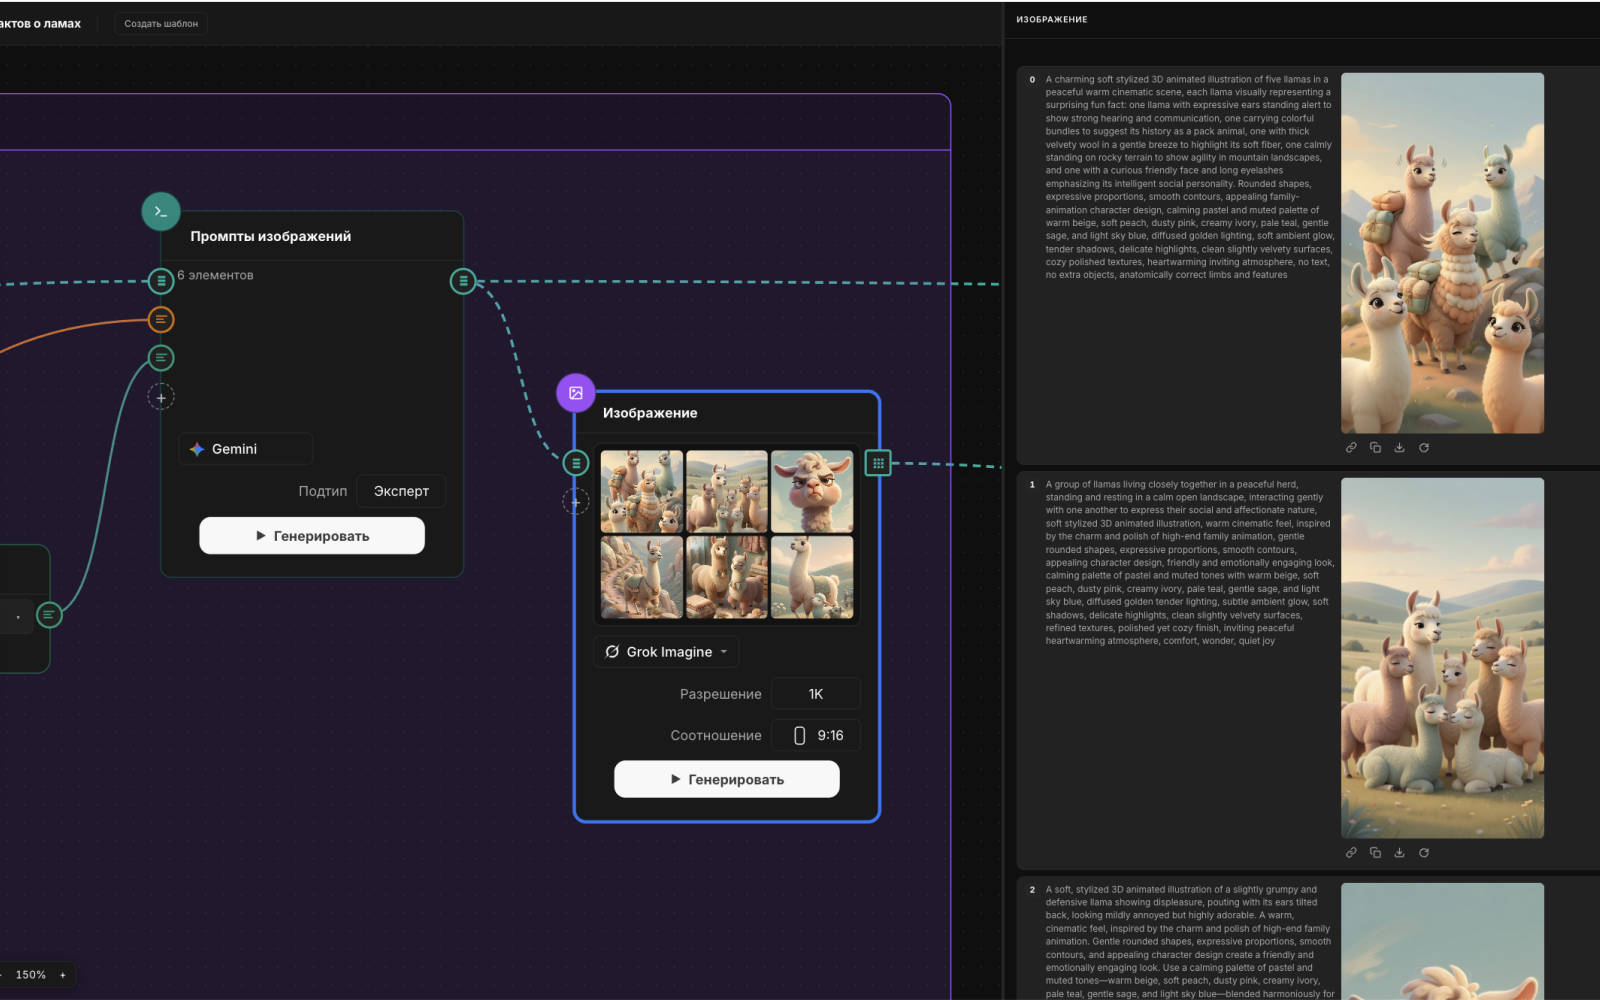This screenshot has width=1600, height=1000.
Task: Click the purple image icon on Изображение node
Action: click(x=576, y=393)
